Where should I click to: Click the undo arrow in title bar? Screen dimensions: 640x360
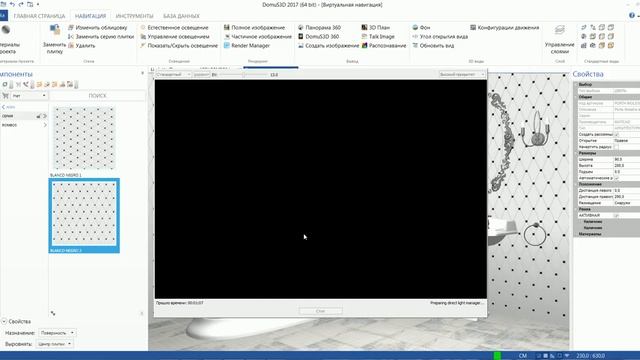[x=12, y=4]
